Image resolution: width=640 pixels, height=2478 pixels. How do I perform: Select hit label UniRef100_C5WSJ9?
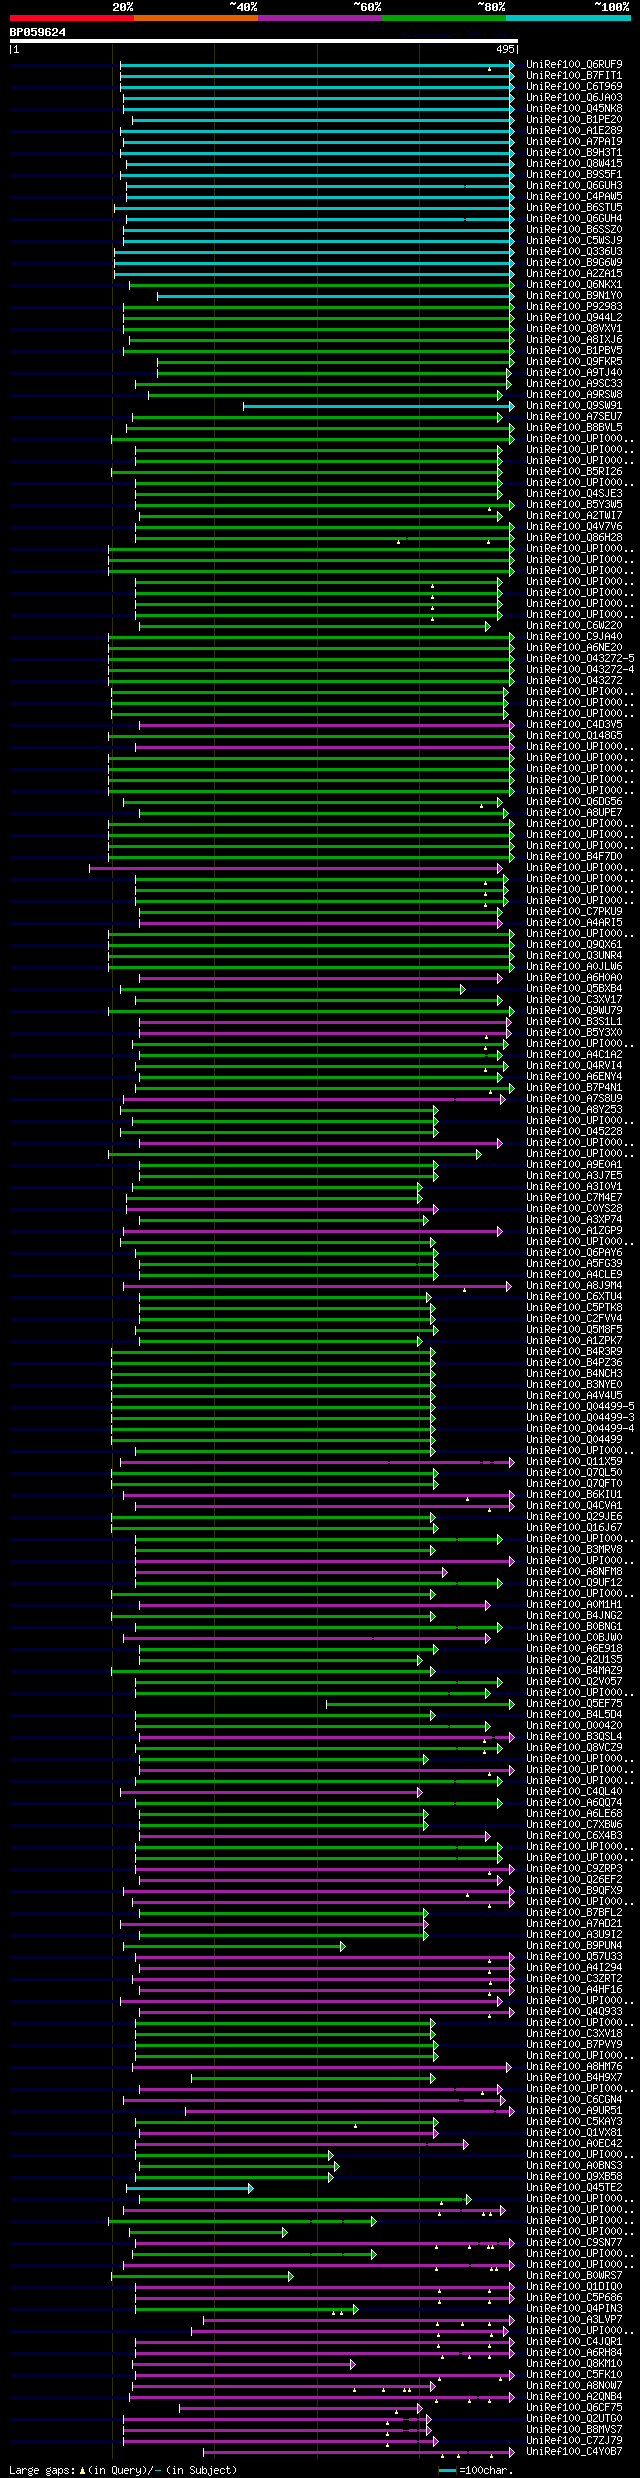click(574, 241)
